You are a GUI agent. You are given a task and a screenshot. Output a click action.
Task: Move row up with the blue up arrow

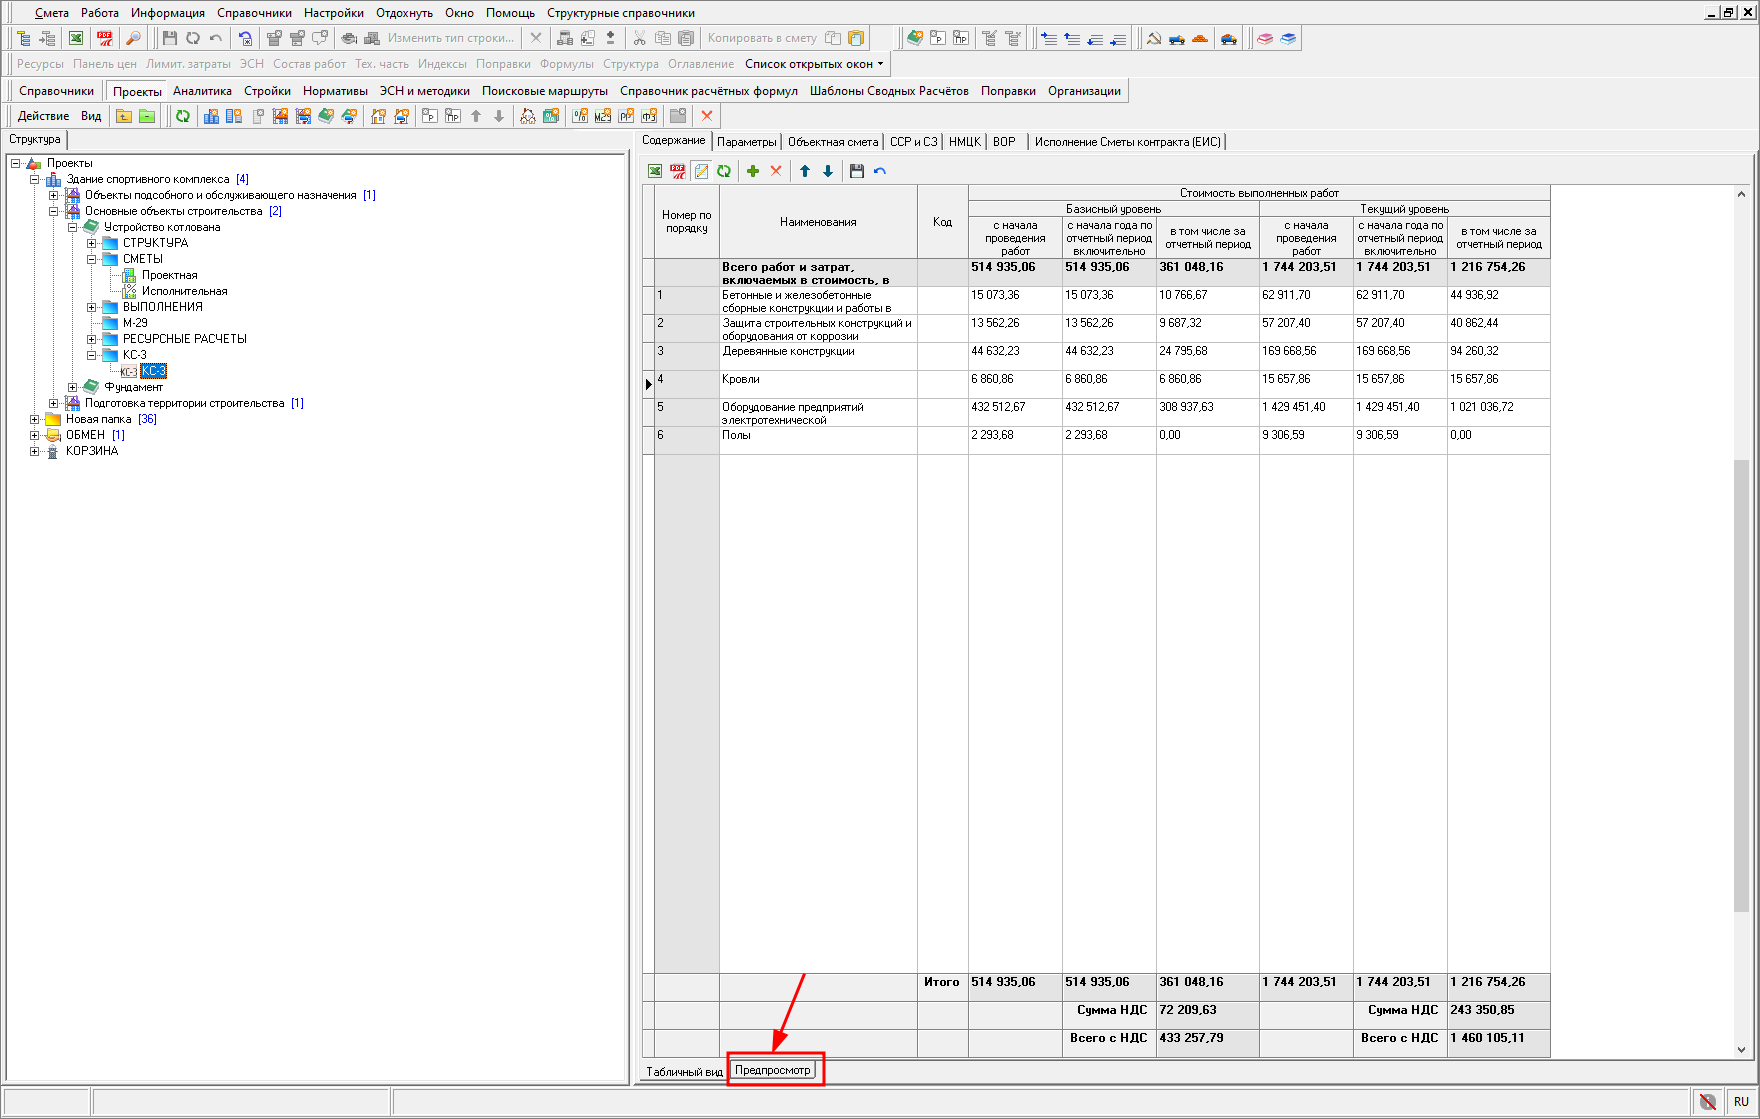click(805, 171)
